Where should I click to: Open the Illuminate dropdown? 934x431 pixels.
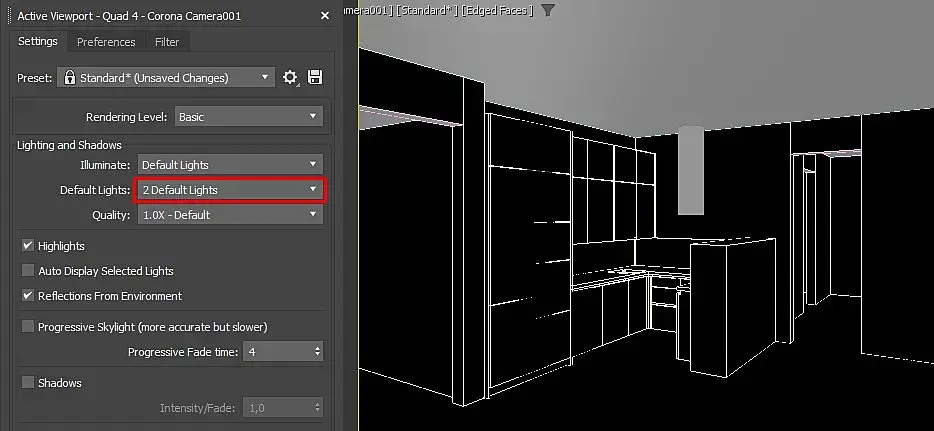[x=230, y=165]
